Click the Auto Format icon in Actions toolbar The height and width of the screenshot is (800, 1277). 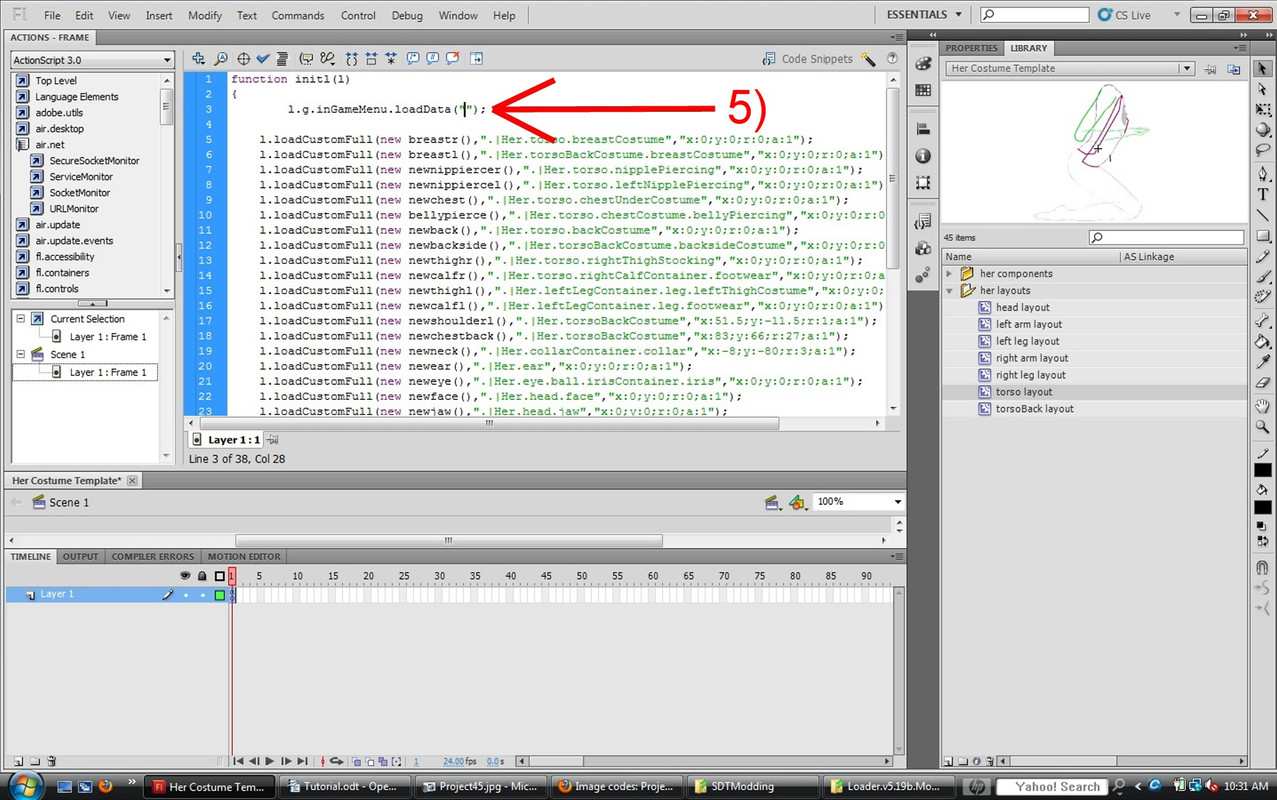point(283,59)
